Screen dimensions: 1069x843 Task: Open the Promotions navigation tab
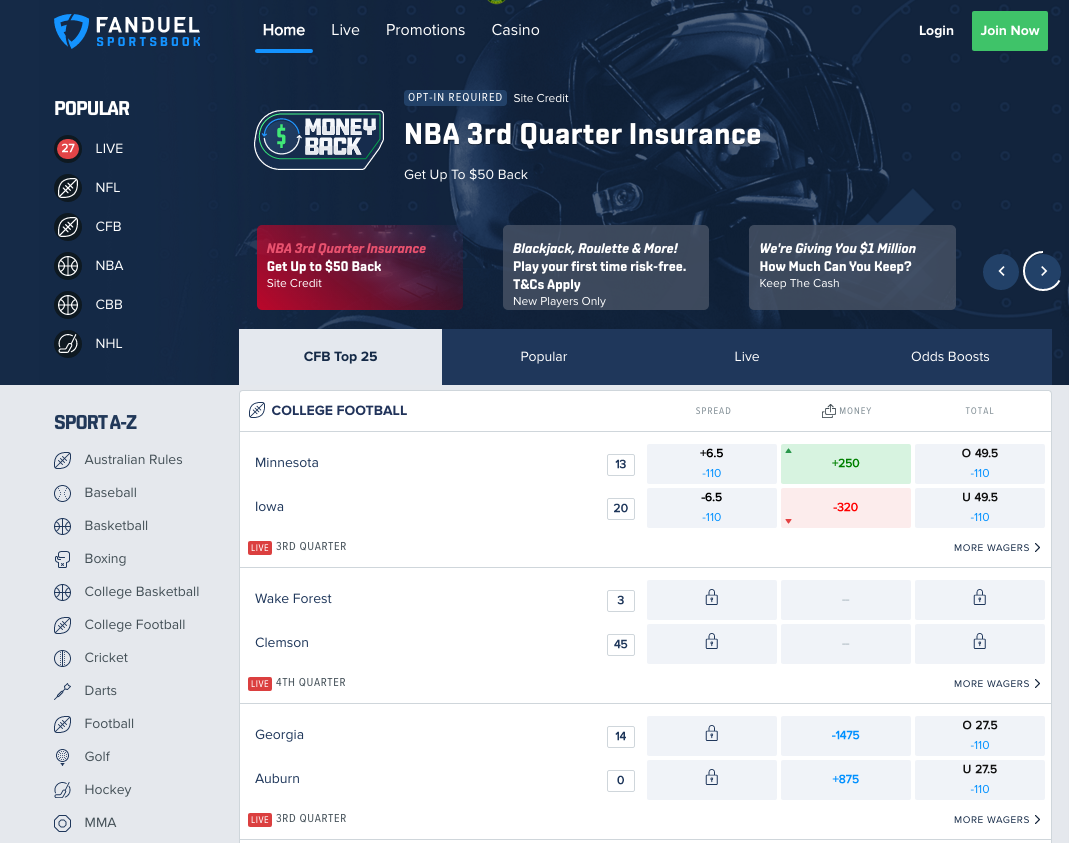point(425,30)
